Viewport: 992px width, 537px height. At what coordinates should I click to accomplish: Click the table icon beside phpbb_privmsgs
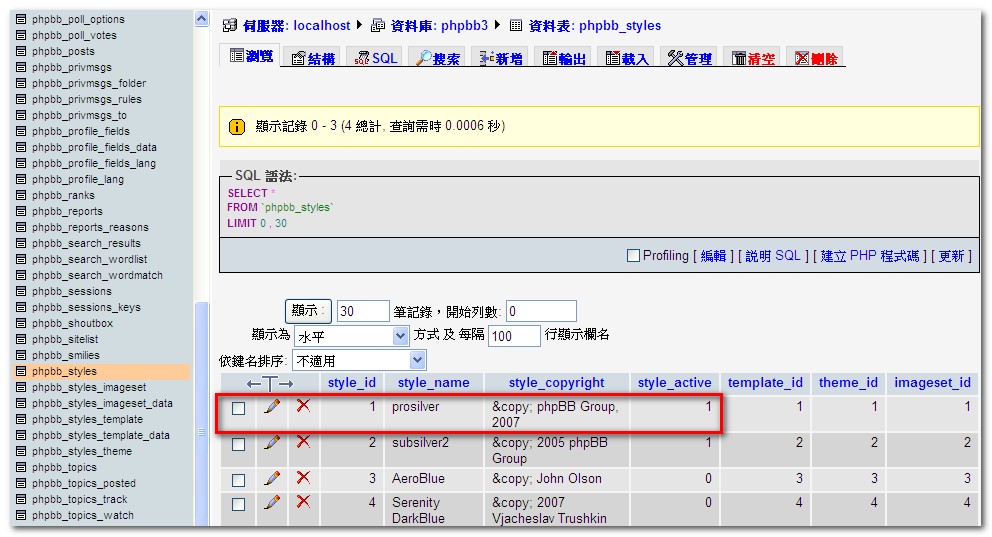click(21, 67)
